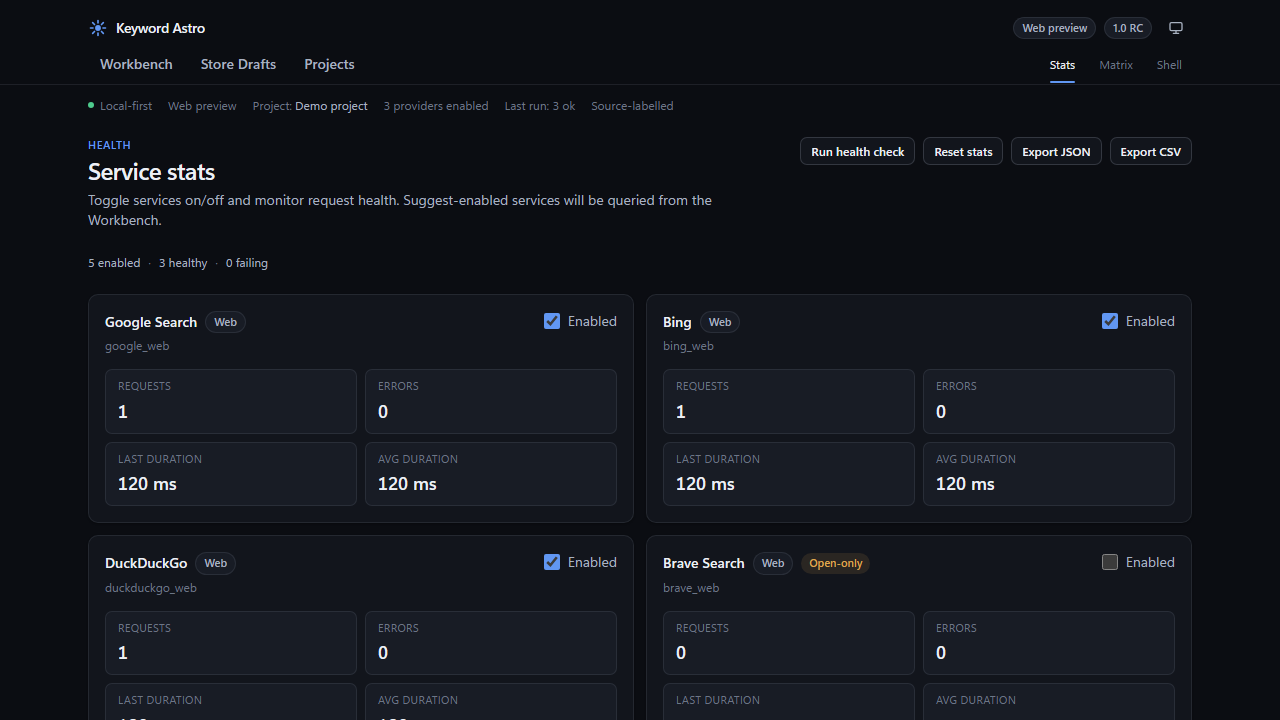Click Bing Errors stat tile

tap(1049, 401)
